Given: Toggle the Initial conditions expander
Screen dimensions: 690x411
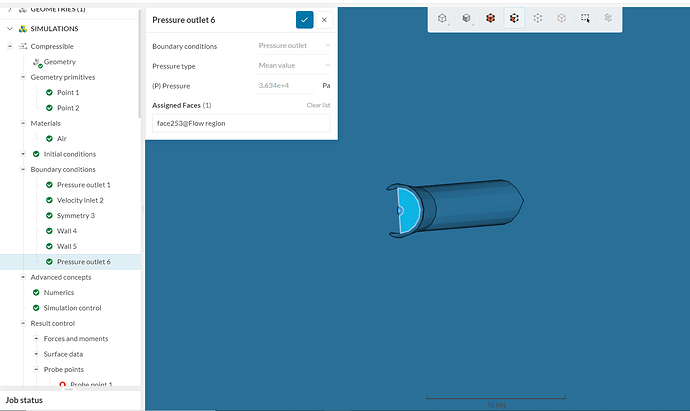Looking at the screenshot, I should pos(23,154).
